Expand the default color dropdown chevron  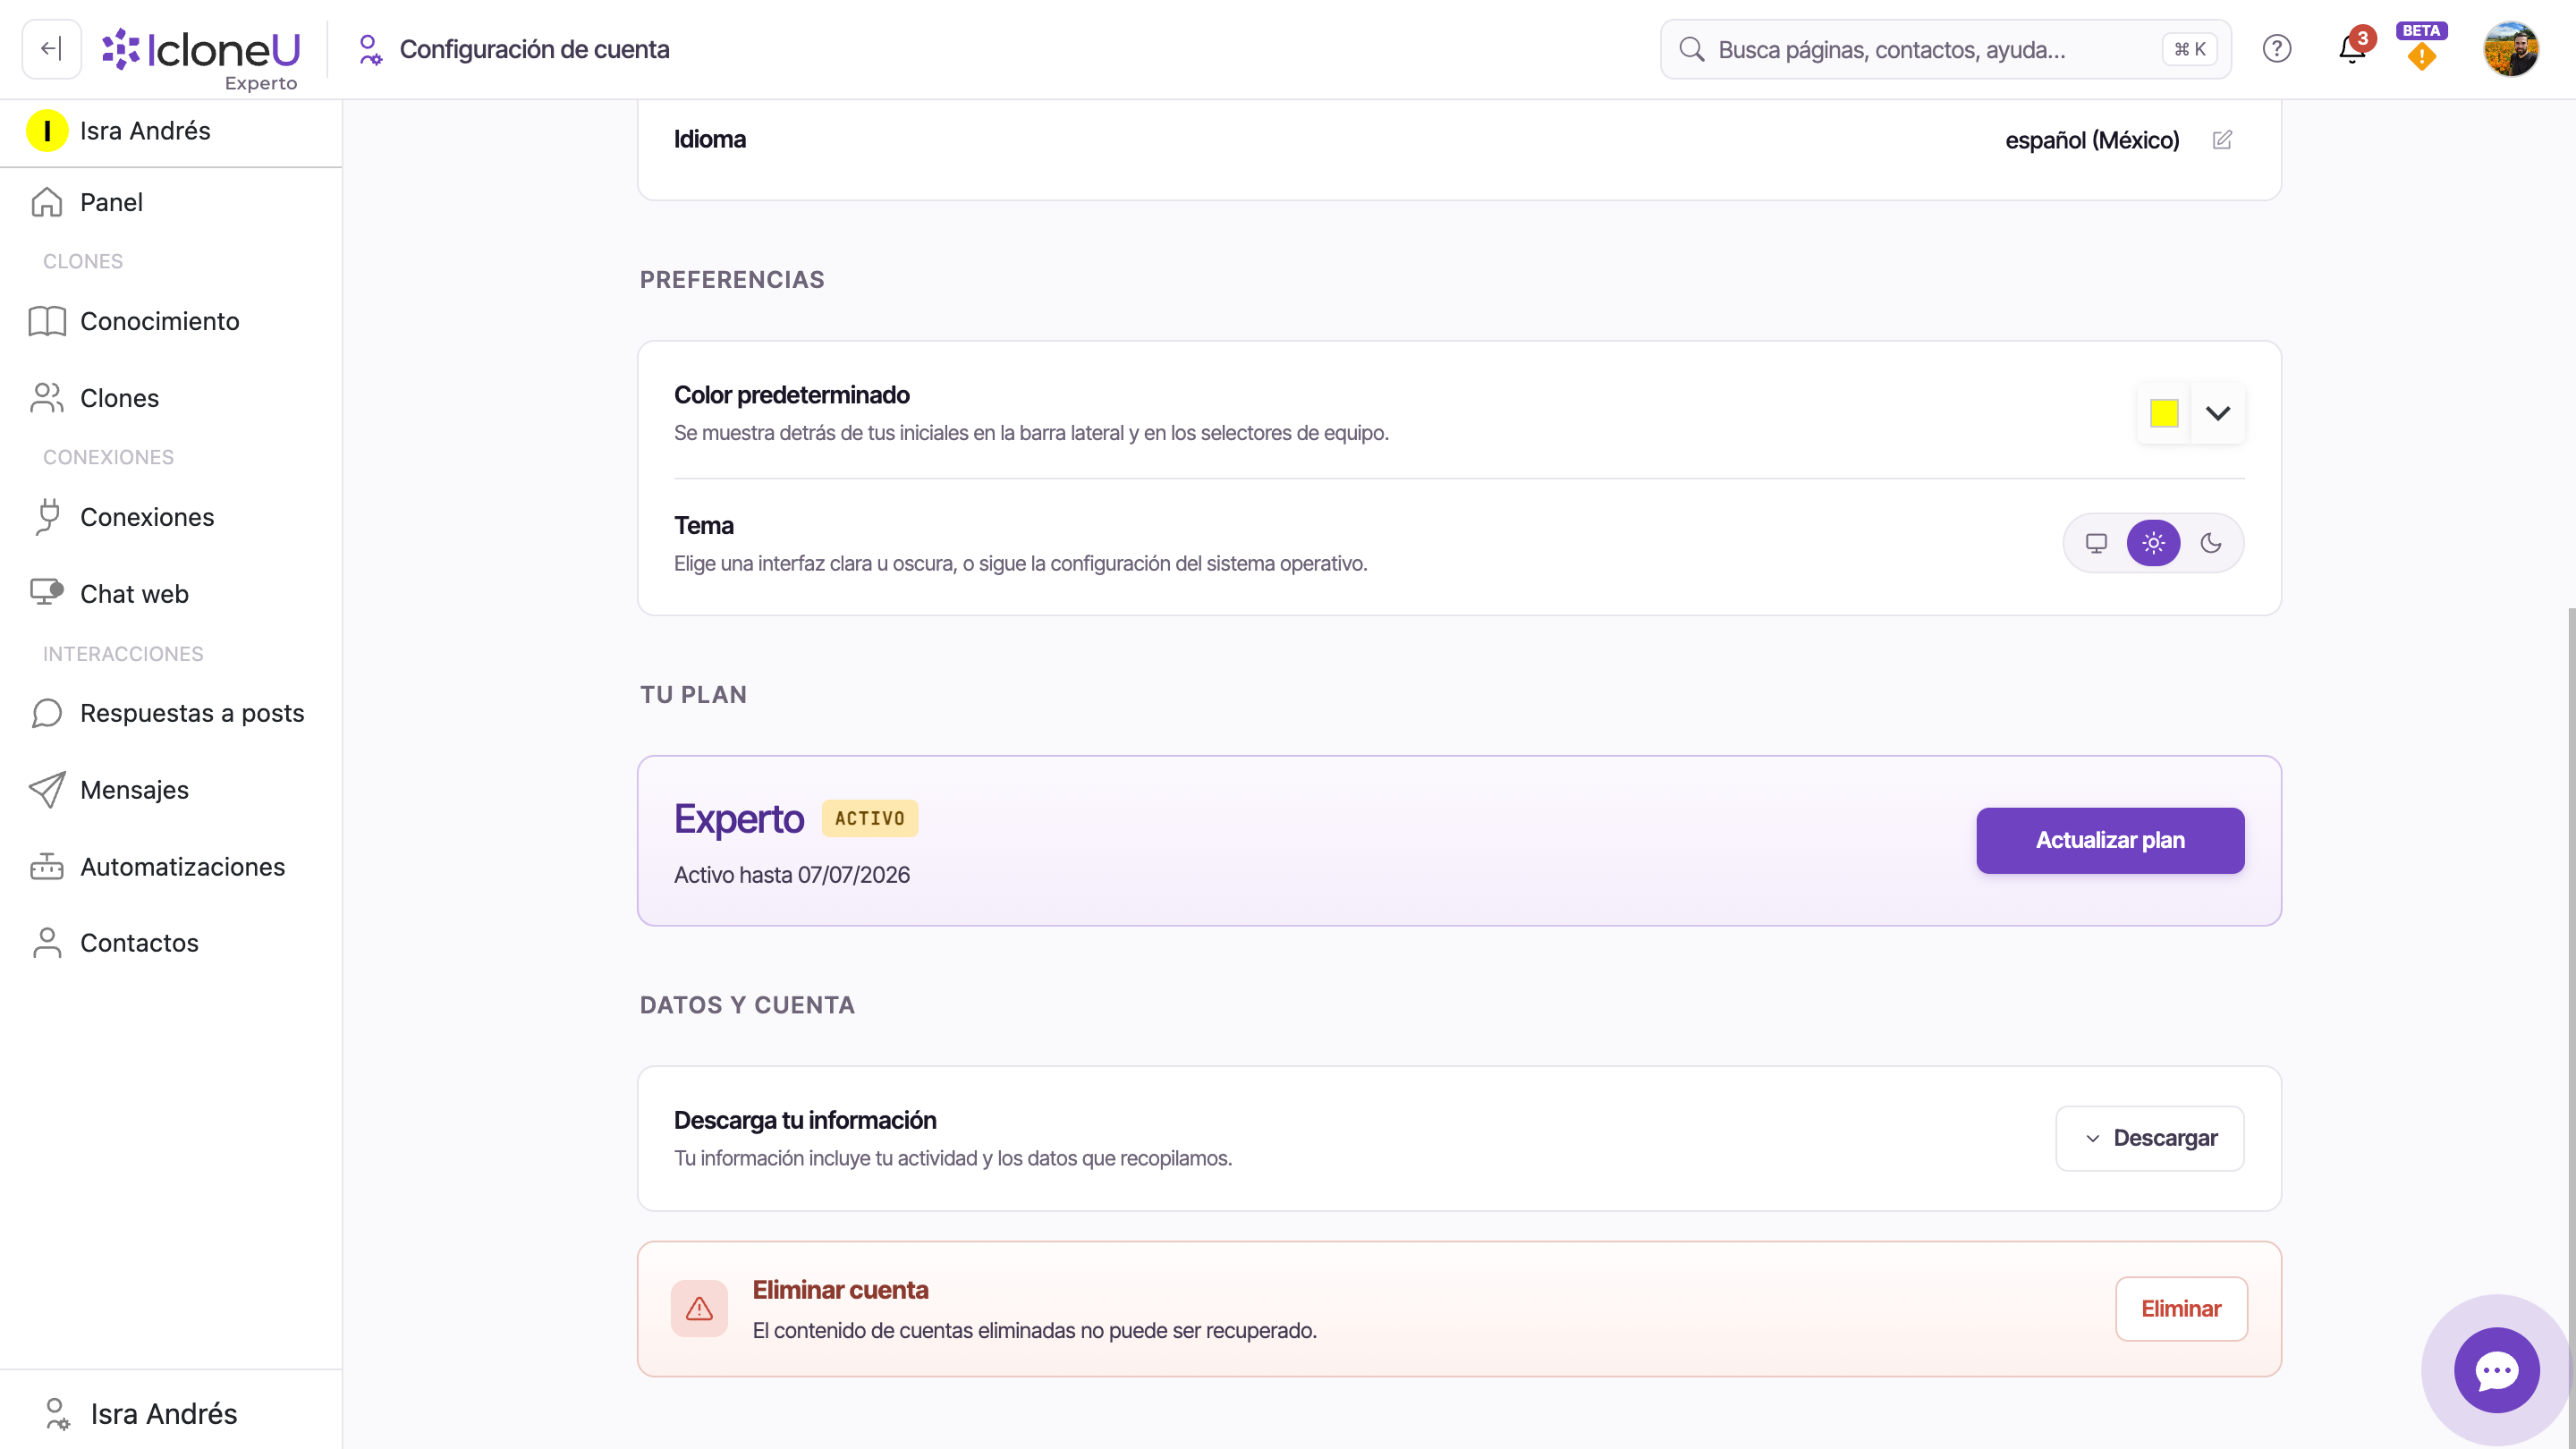pyautogui.click(x=2217, y=413)
